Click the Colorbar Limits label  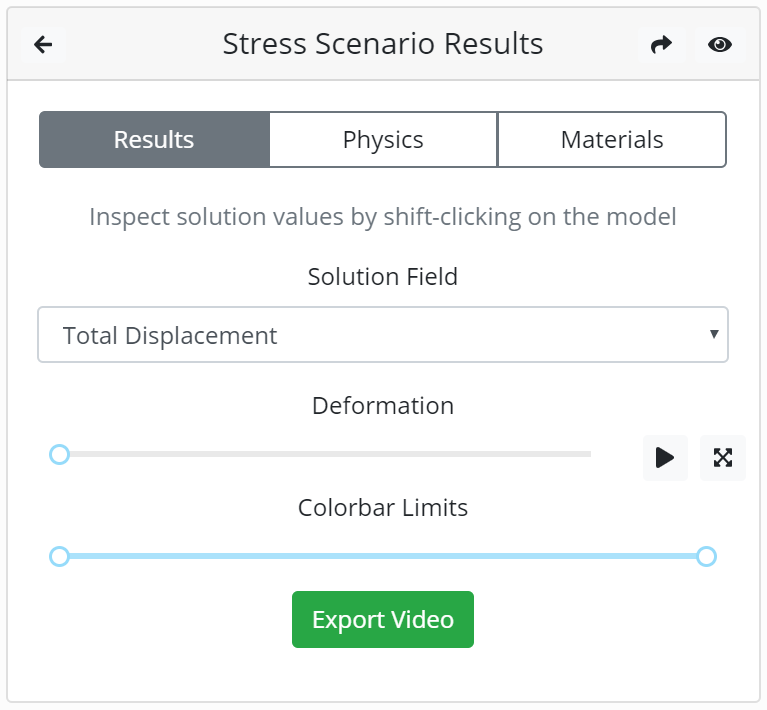(x=383, y=508)
